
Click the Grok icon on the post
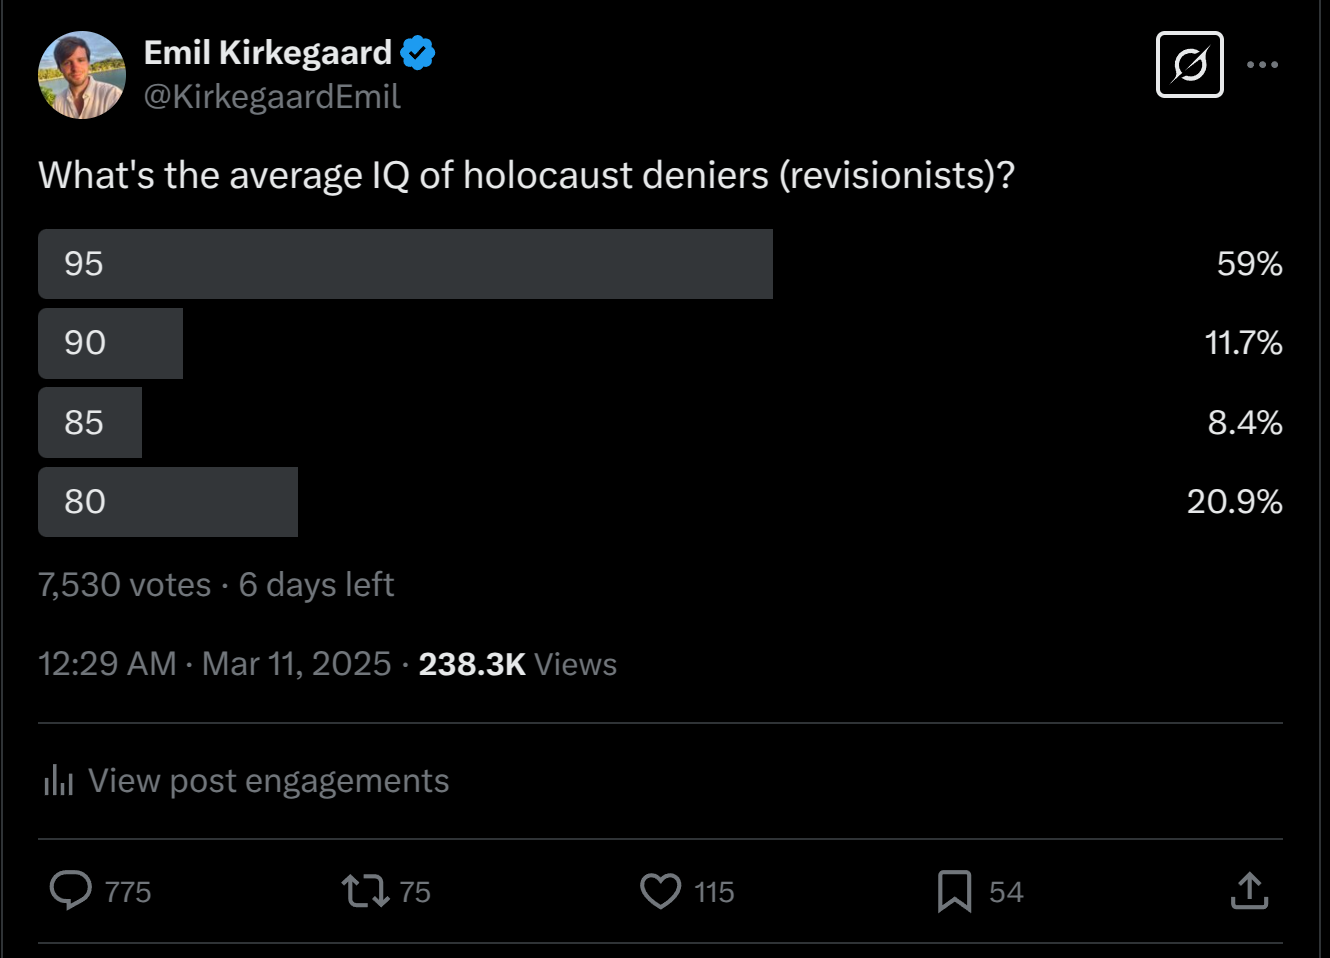pos(1189,65)
